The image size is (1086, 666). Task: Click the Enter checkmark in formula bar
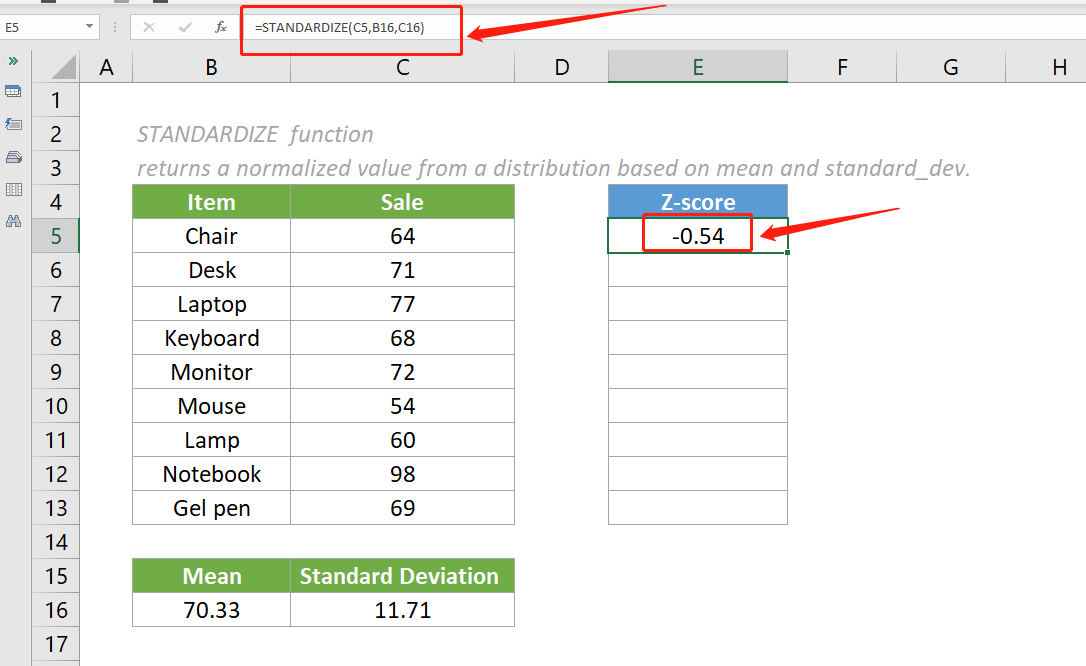tap(183, 28)
